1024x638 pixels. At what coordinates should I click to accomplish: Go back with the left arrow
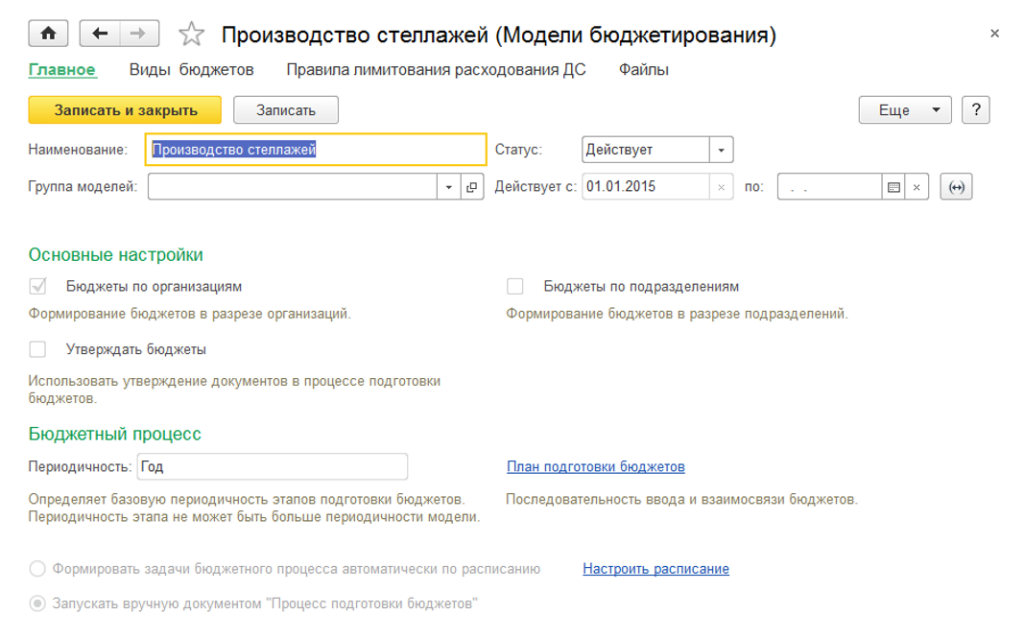coord(99,34)
